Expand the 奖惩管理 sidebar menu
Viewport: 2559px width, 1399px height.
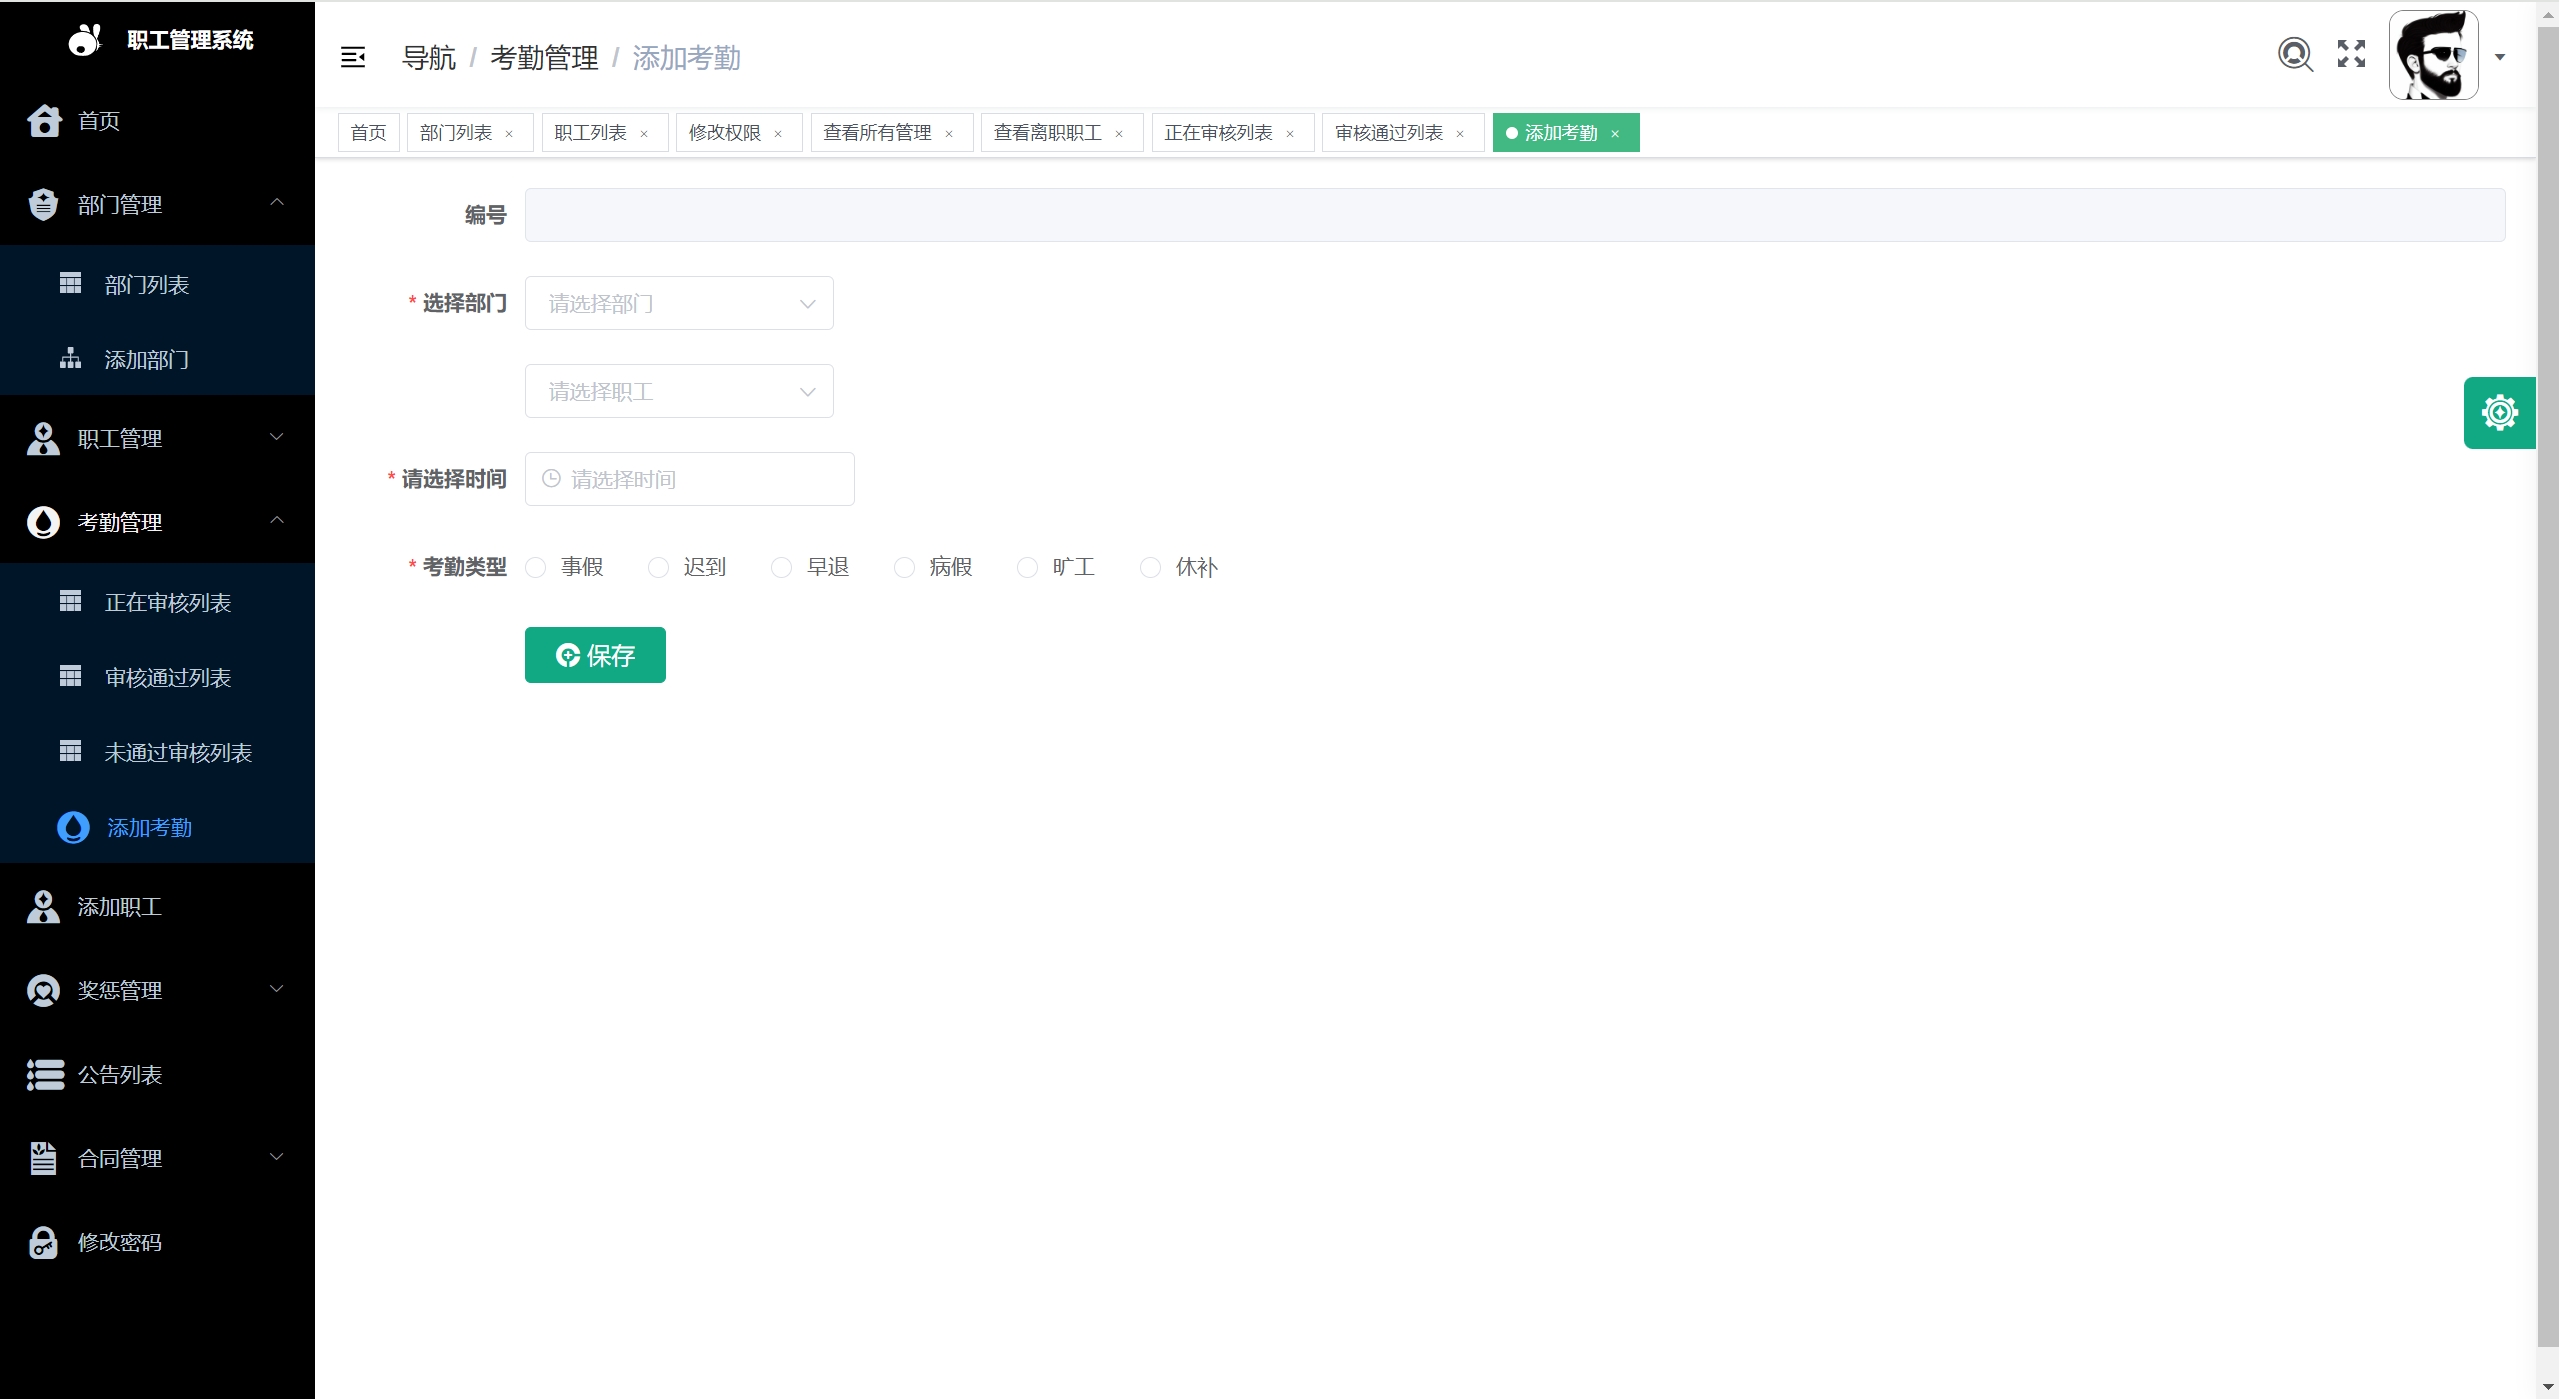click(x=157, y=990)
